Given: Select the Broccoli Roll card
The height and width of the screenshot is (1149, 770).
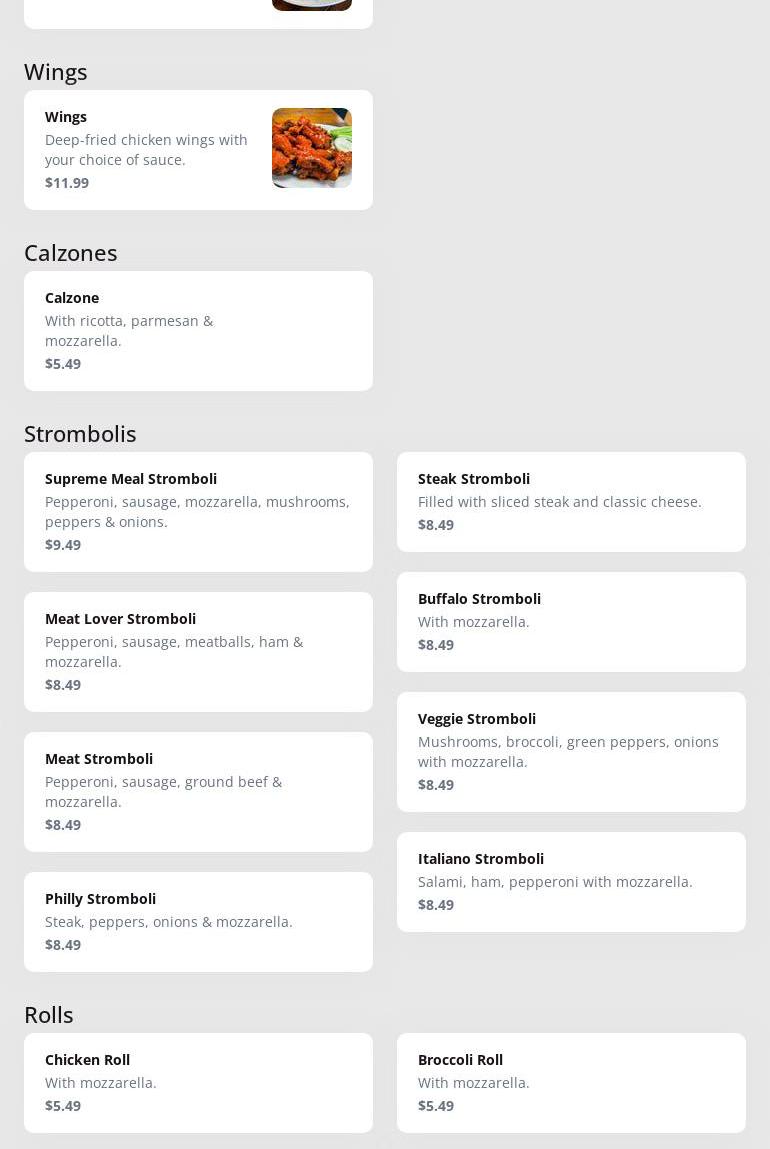Looking at the screenshot, I should (x=571, y=1083).
